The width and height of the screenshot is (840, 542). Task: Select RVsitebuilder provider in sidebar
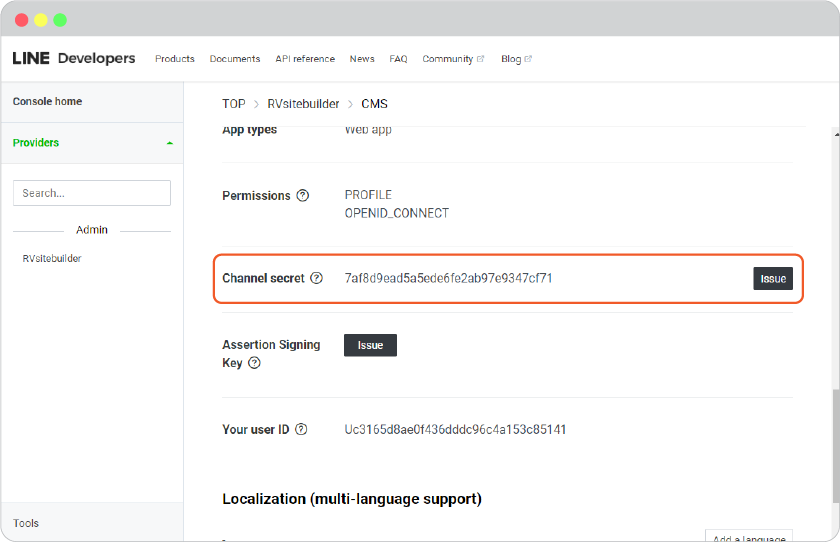click(52, 259)
